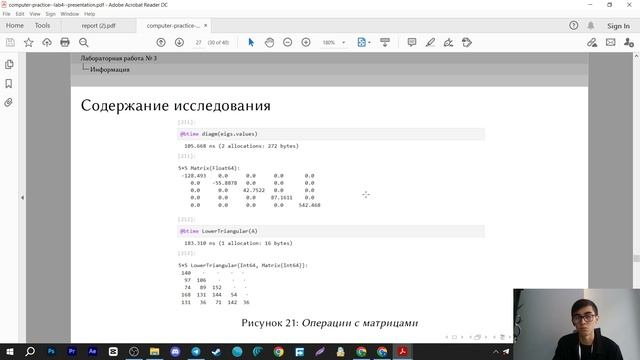Image resolution: width=640 pixels, height=360 pixels.
Task: Open Steam from the taskbar
Action: click(216, 351)
